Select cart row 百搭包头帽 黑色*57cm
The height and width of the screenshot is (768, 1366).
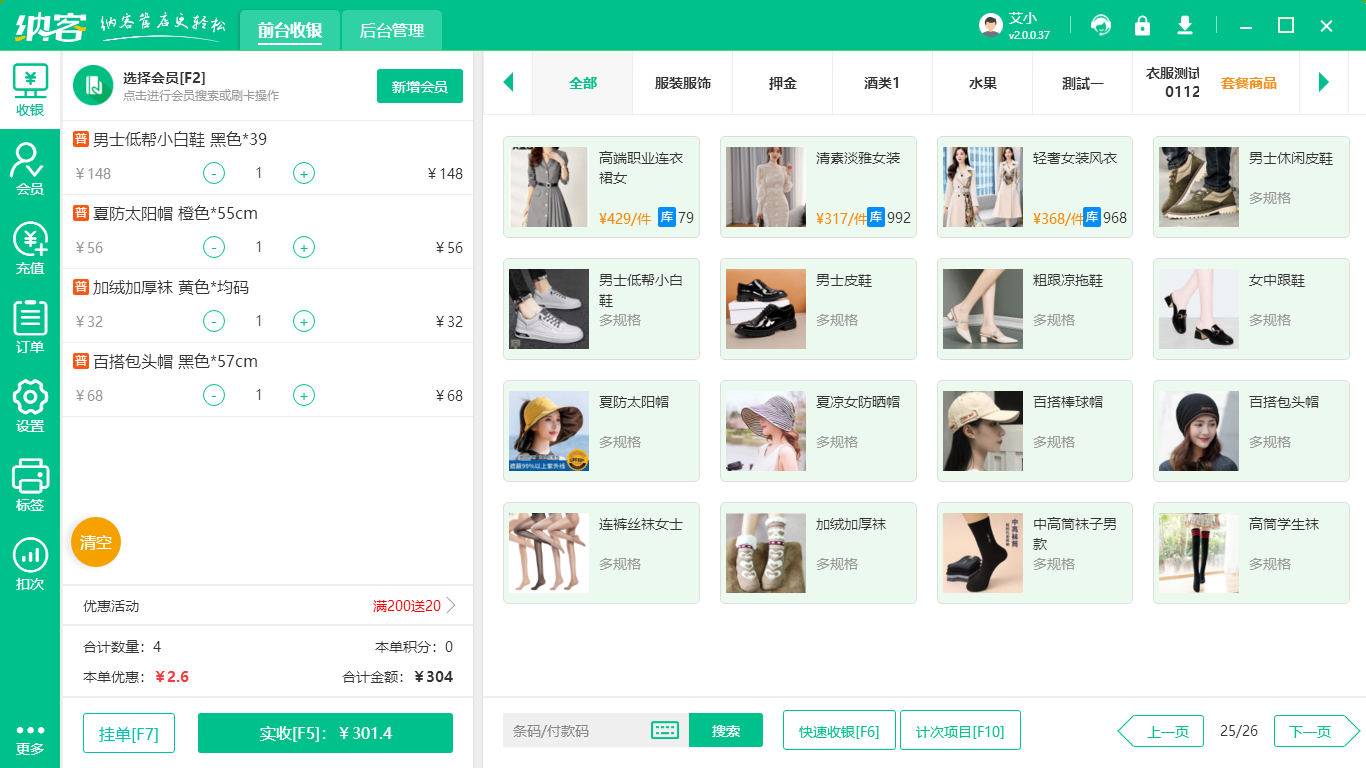pos(268,380)
